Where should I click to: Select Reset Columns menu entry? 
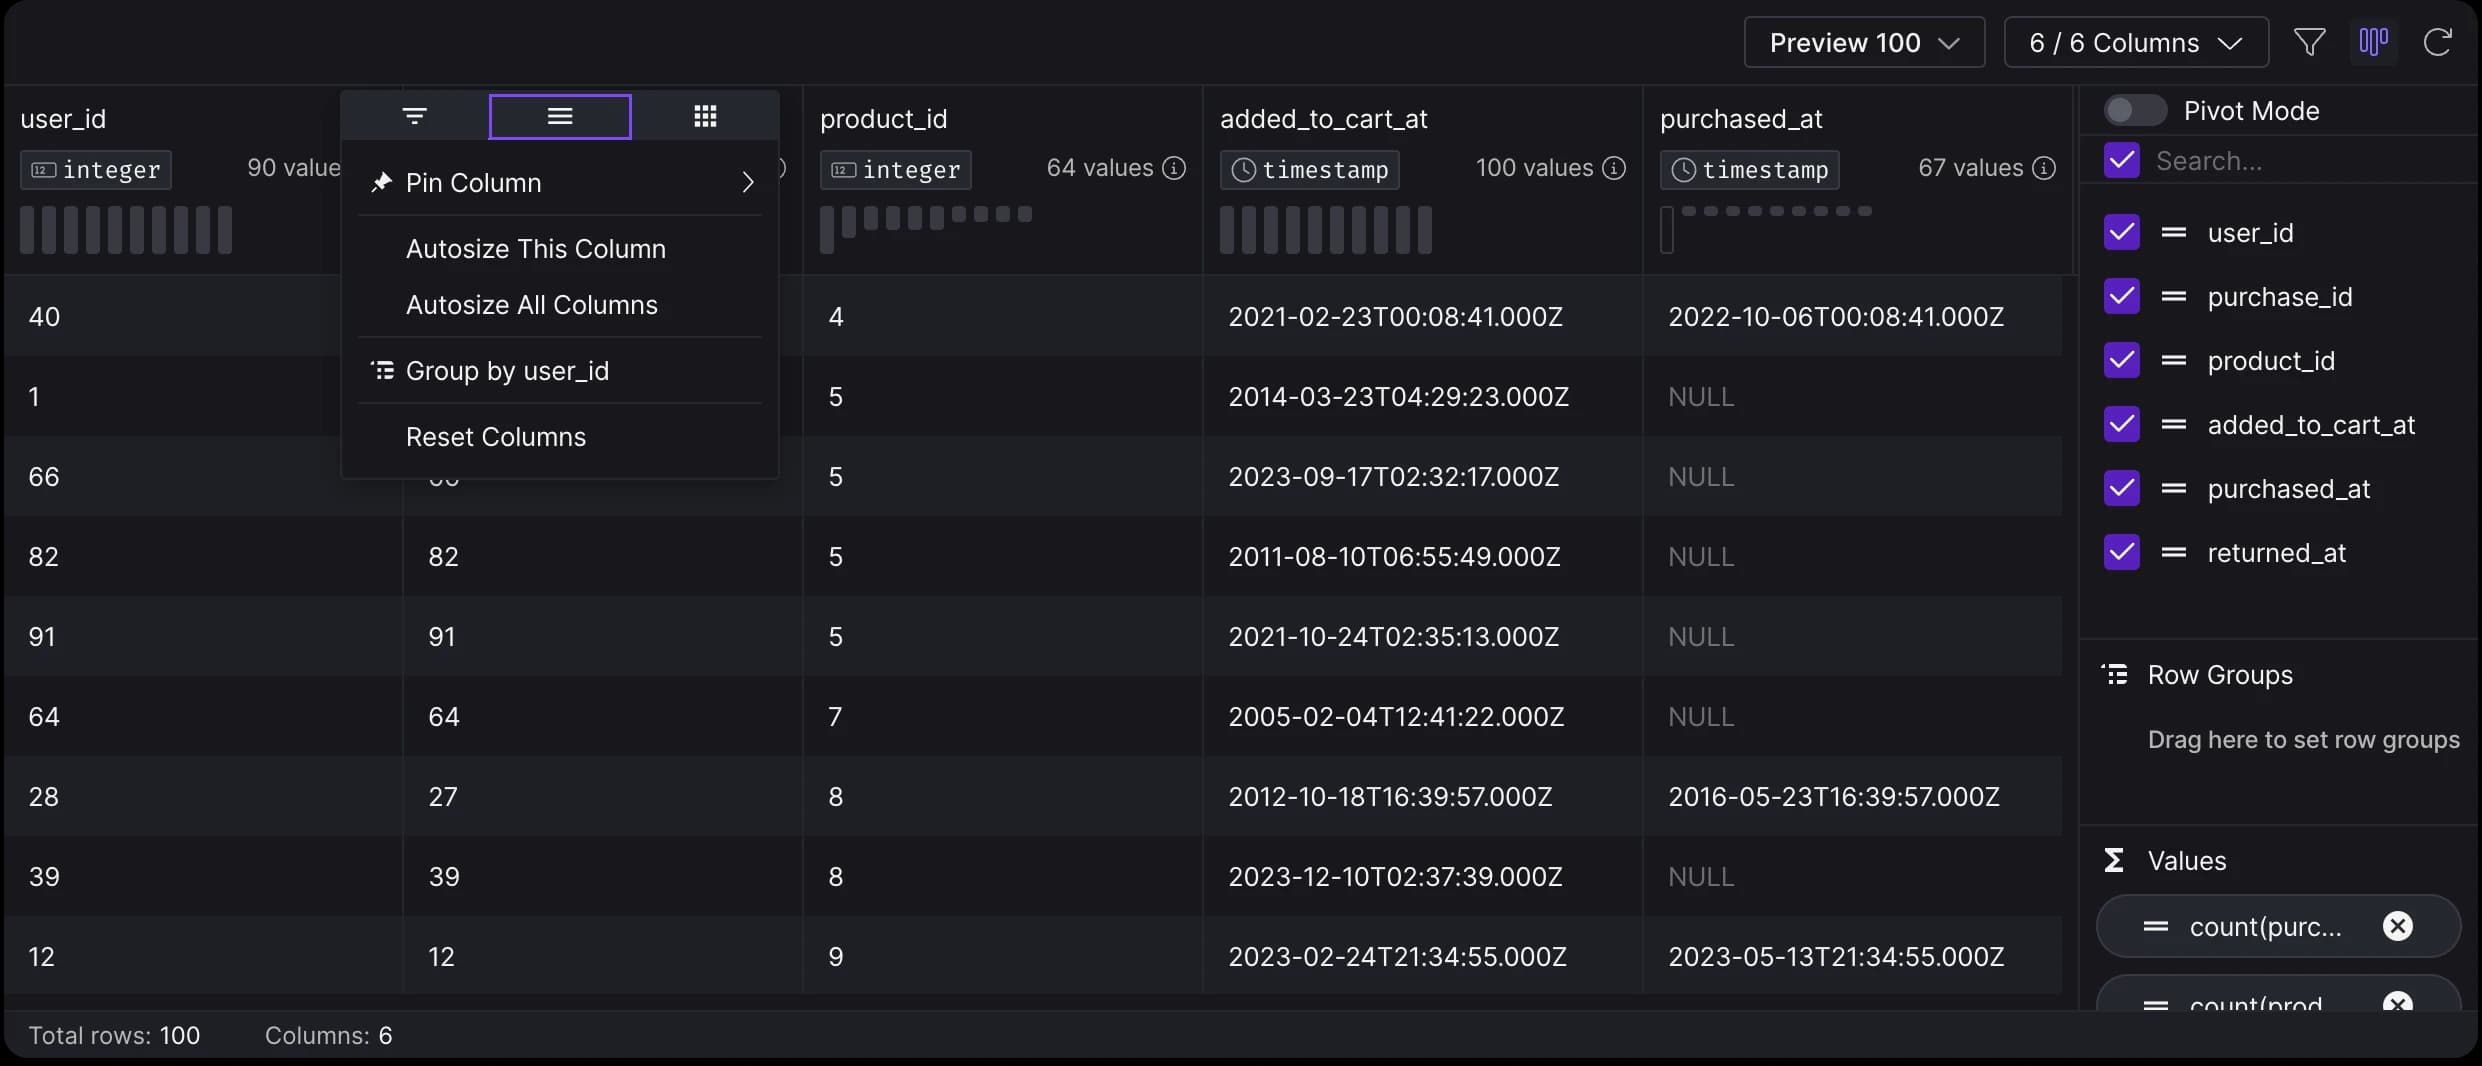pyautogui.click(x=560, y=436)
